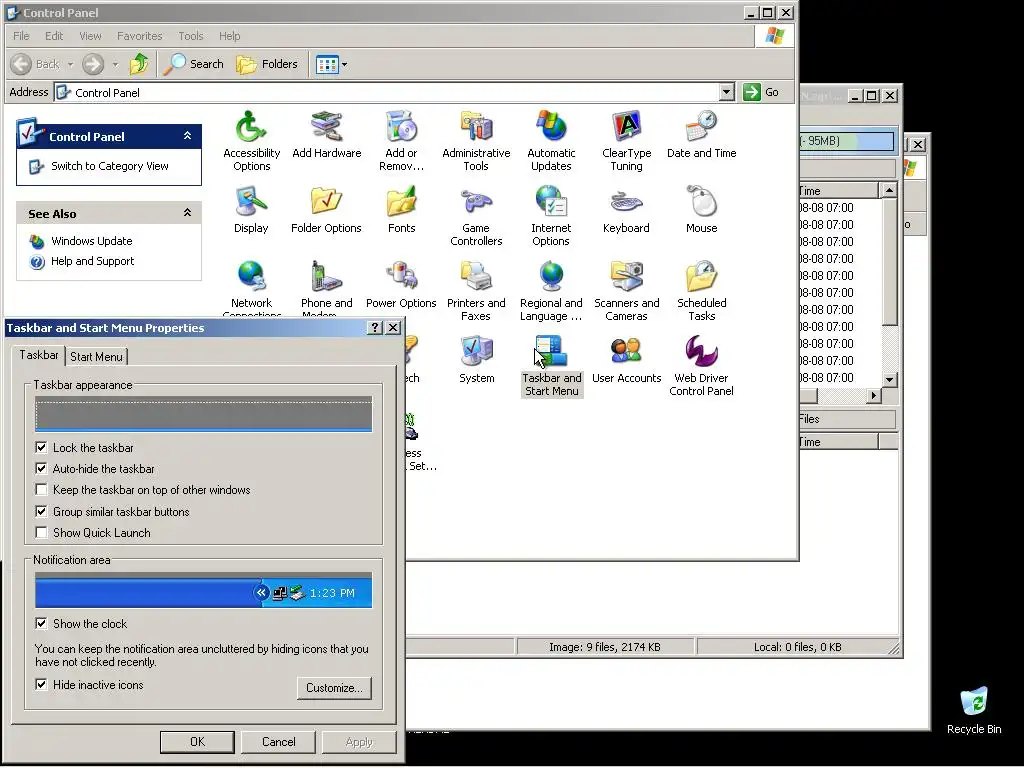Open the System applet icon
The height and width of the screenshot is (768, 1024).
(476, 360)
